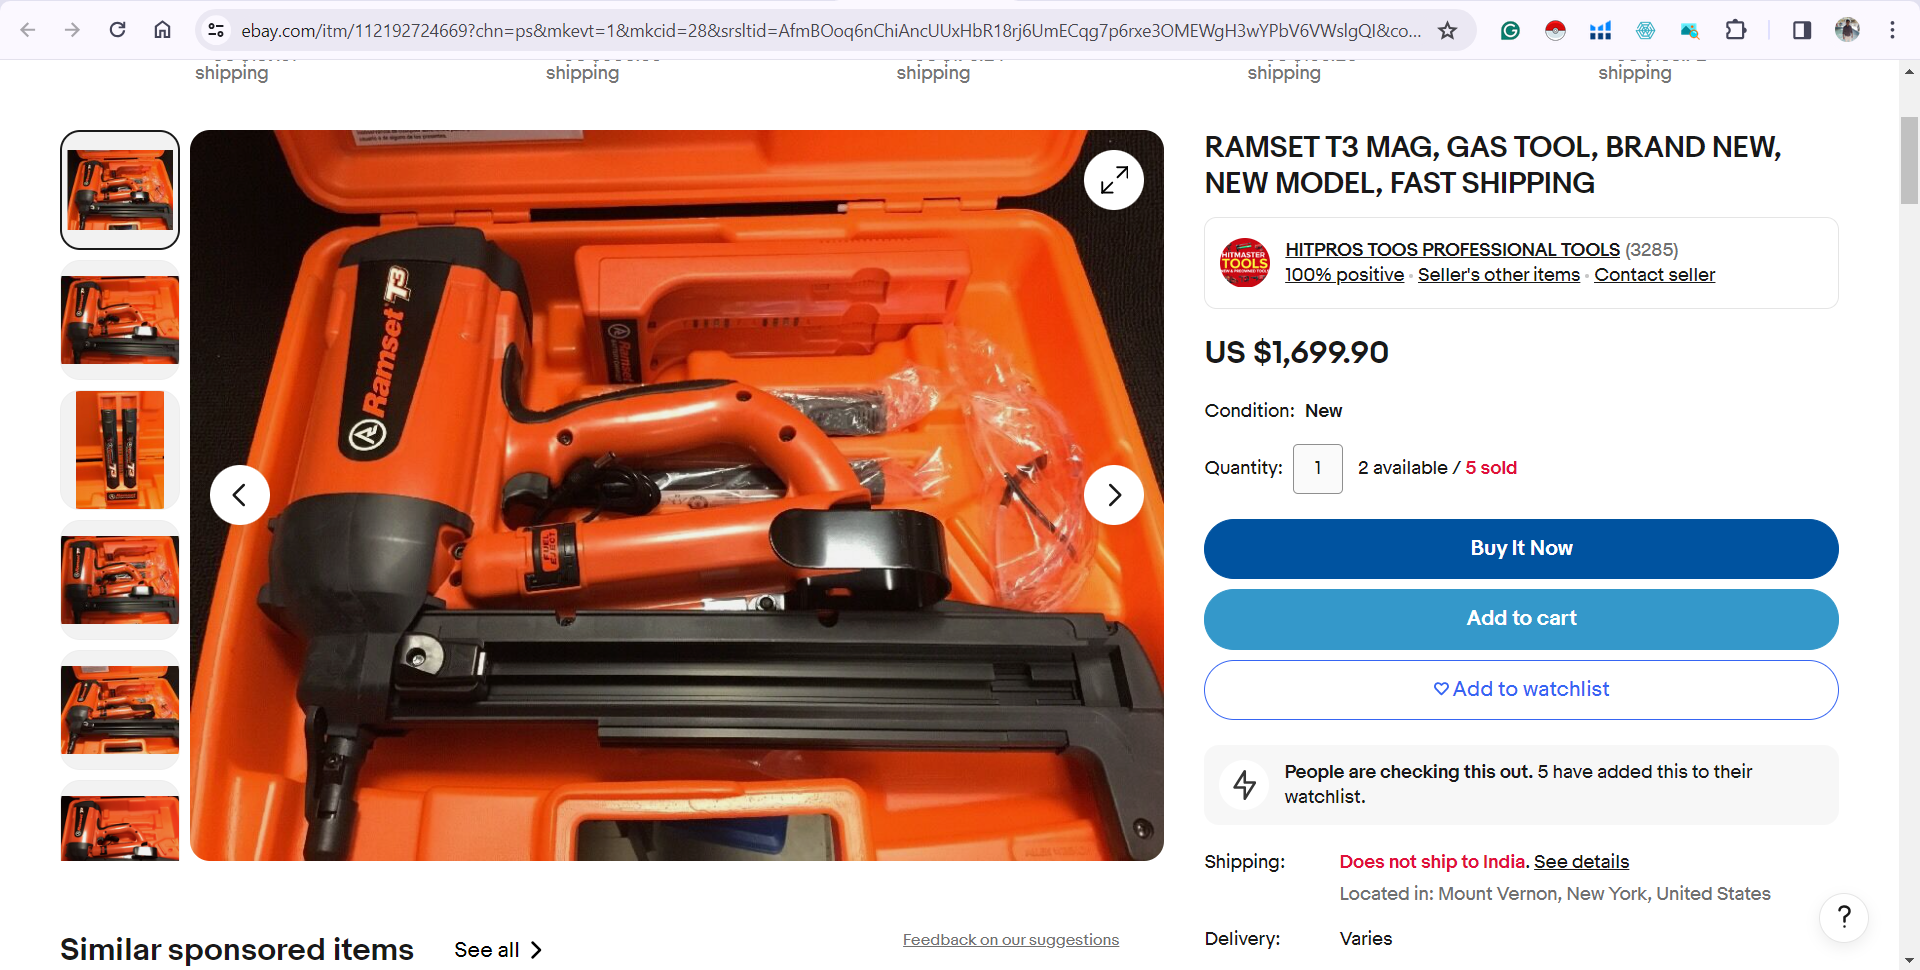The height and width of the screenshot is (970, 1920).
Task: Reload the eBay page
Action: point(118,30)
